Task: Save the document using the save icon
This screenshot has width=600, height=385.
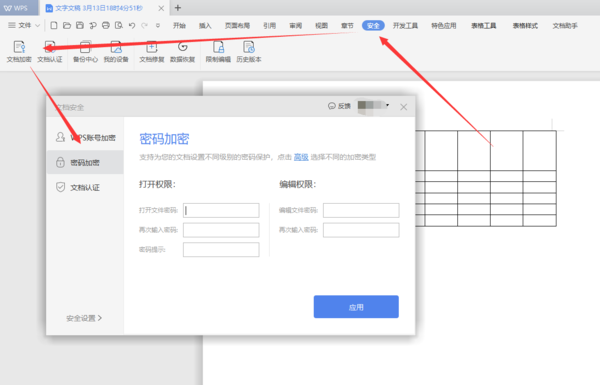Action: (80, 25)
